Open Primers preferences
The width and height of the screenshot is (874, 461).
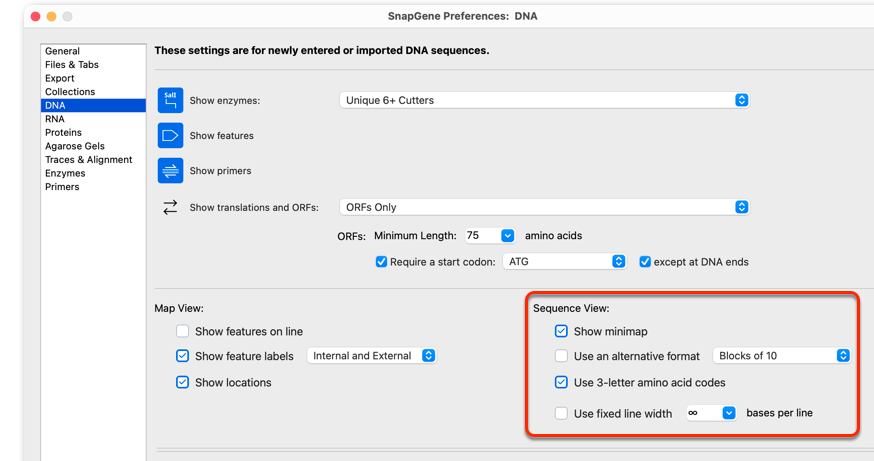tap(93, 187)
